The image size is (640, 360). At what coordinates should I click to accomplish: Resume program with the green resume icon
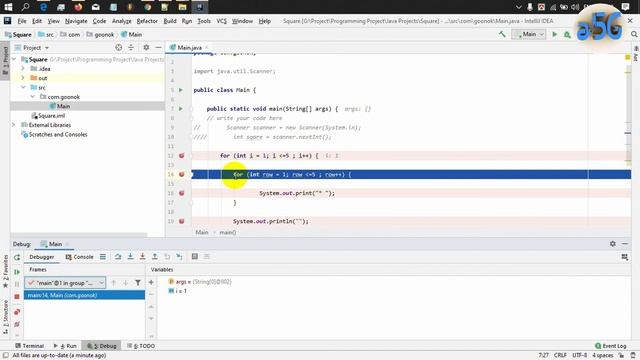(x=17, y=272)
